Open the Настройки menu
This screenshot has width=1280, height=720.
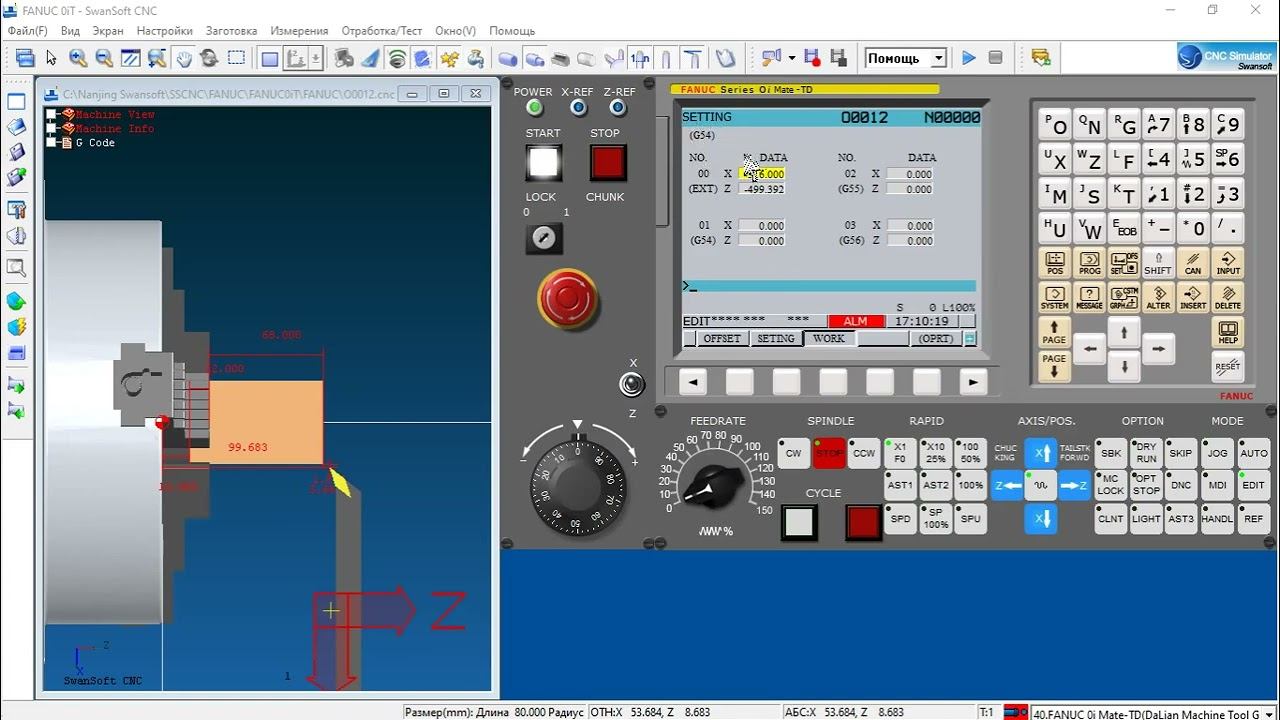(x=165, y=31)
